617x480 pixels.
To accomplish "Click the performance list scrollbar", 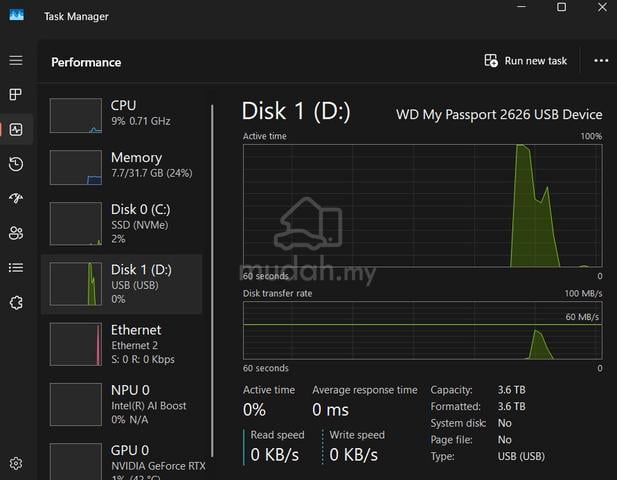I will (212, 280).
